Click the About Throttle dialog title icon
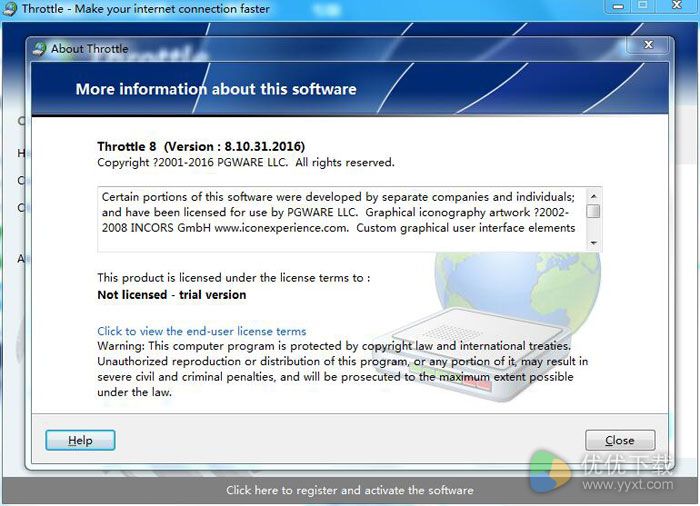The image size is (700, 506). click(x=39, y=49)
